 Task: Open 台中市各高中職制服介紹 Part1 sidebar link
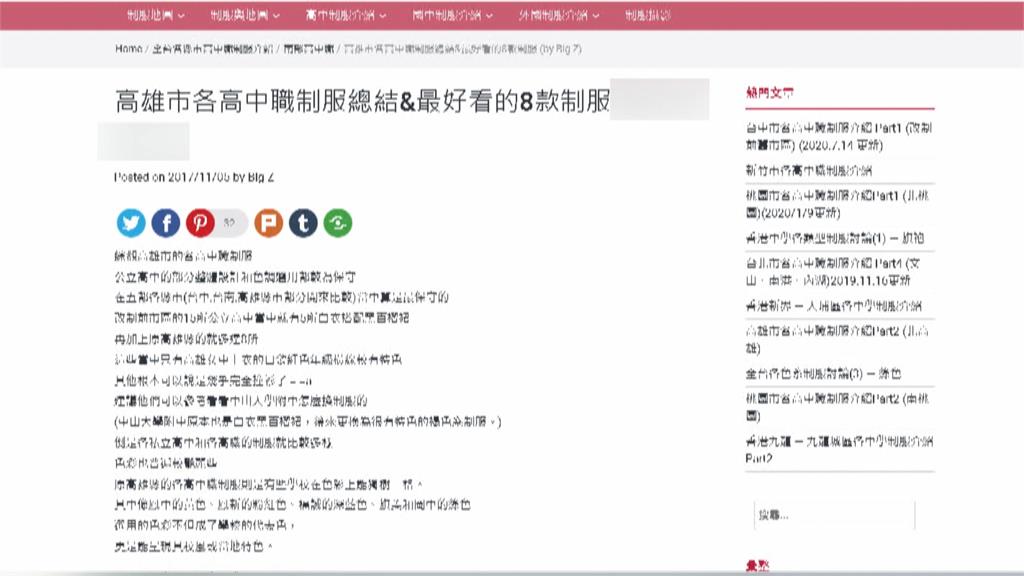click(x=839, y=136)
